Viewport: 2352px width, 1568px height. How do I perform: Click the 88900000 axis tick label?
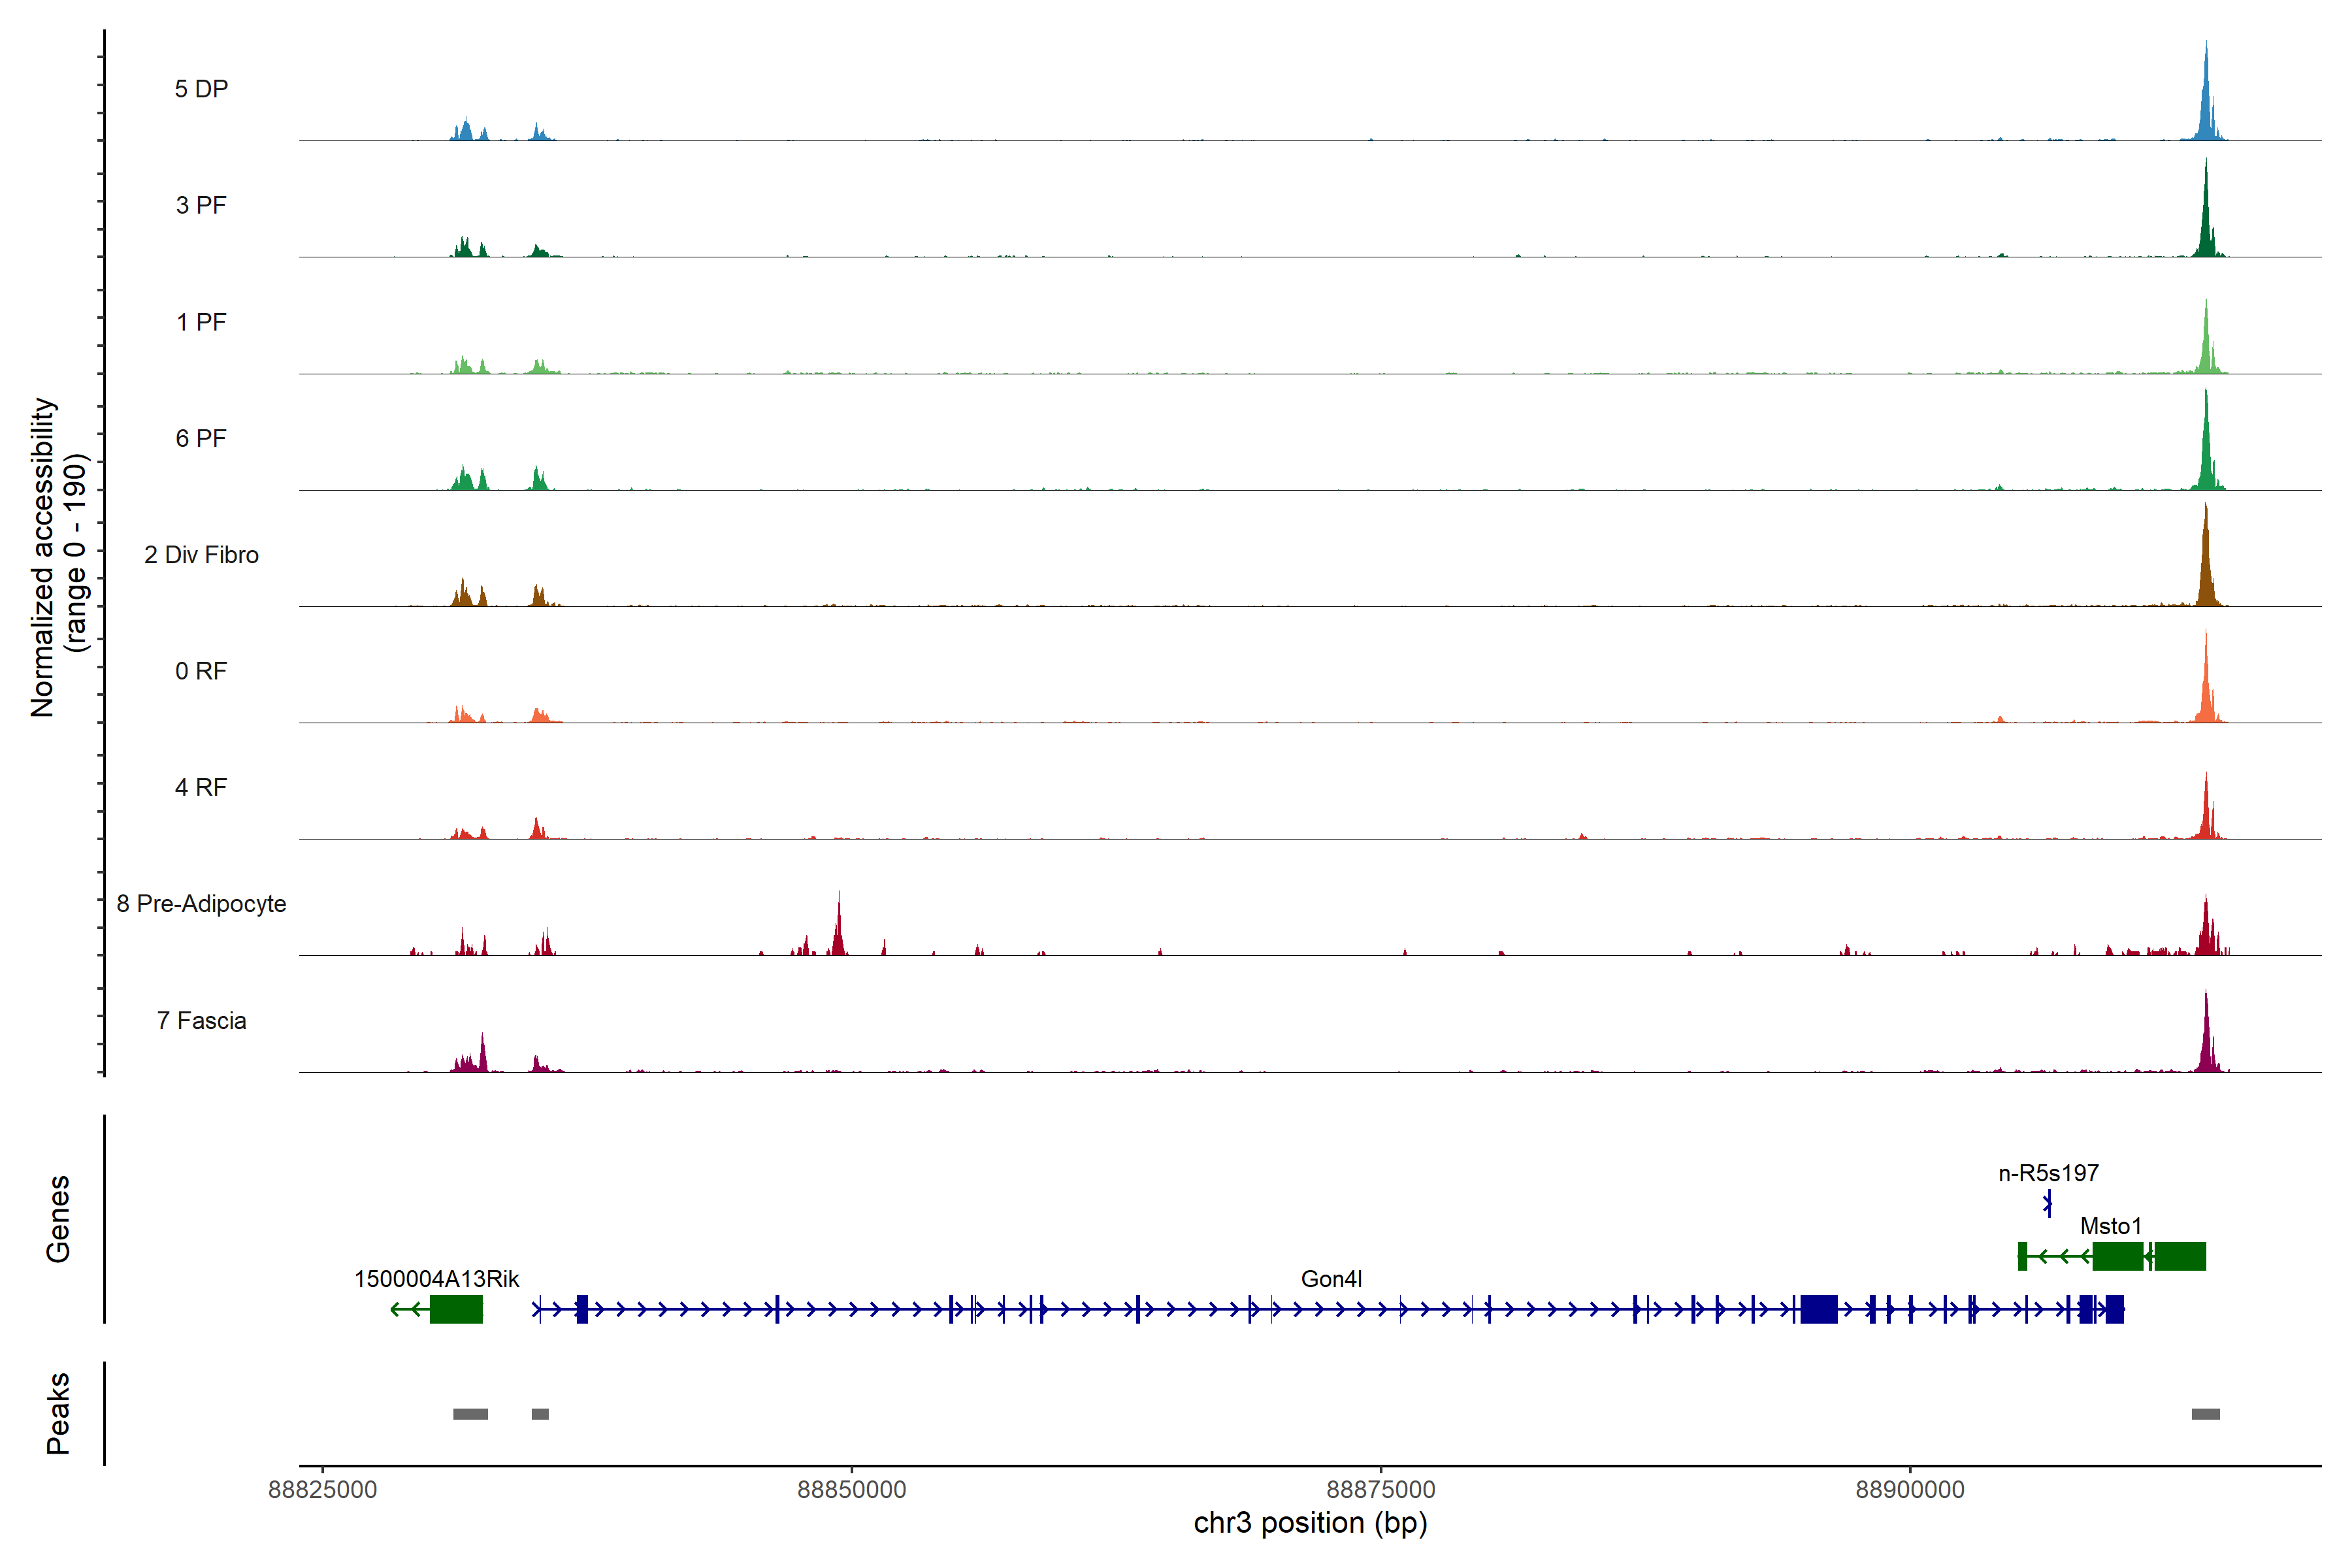[1909, 1490]
